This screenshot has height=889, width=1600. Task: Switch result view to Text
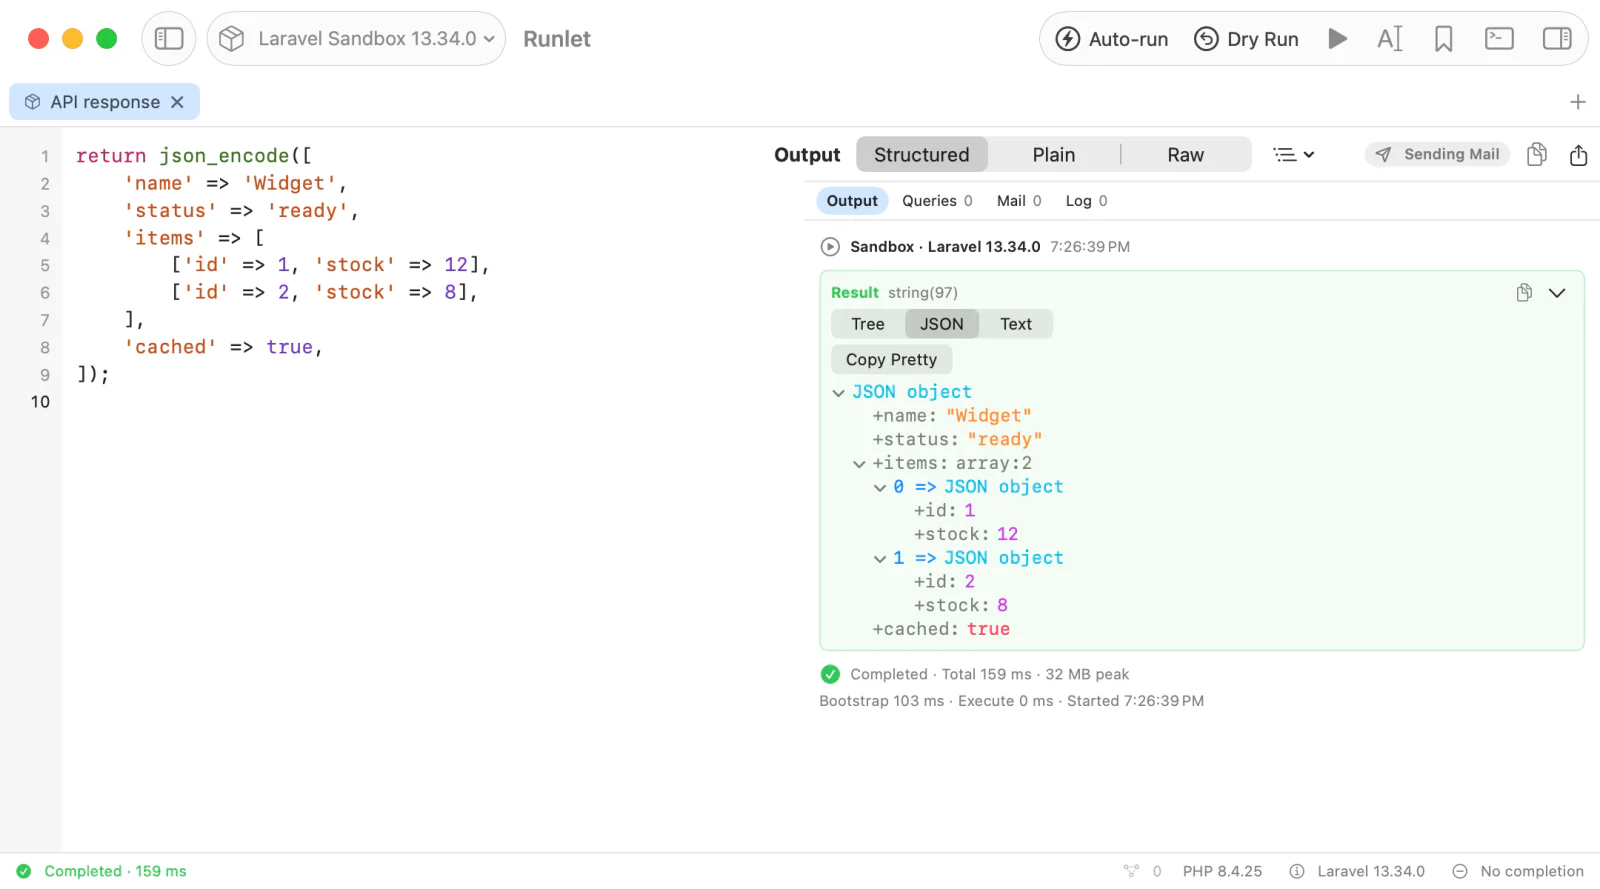coord(1016,324)
